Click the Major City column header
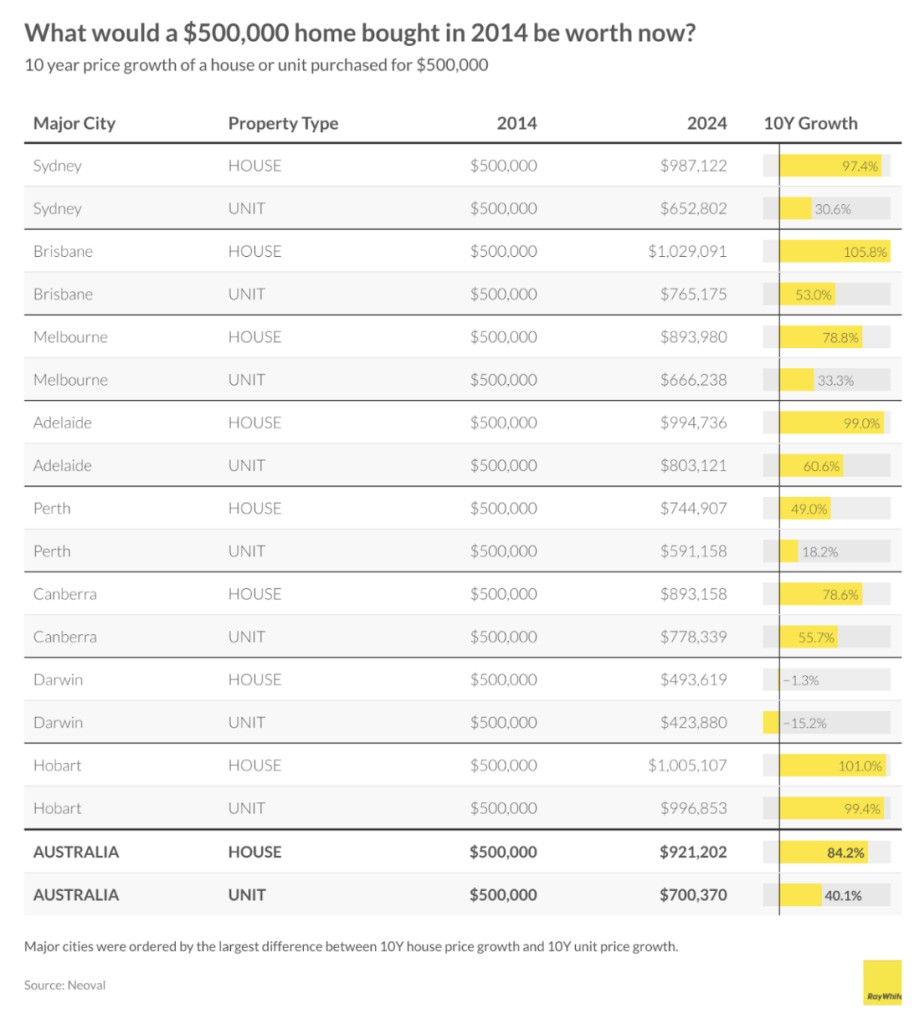This screenshot has width=914, height=1024. pyautogui.click(x=74, y=124)
